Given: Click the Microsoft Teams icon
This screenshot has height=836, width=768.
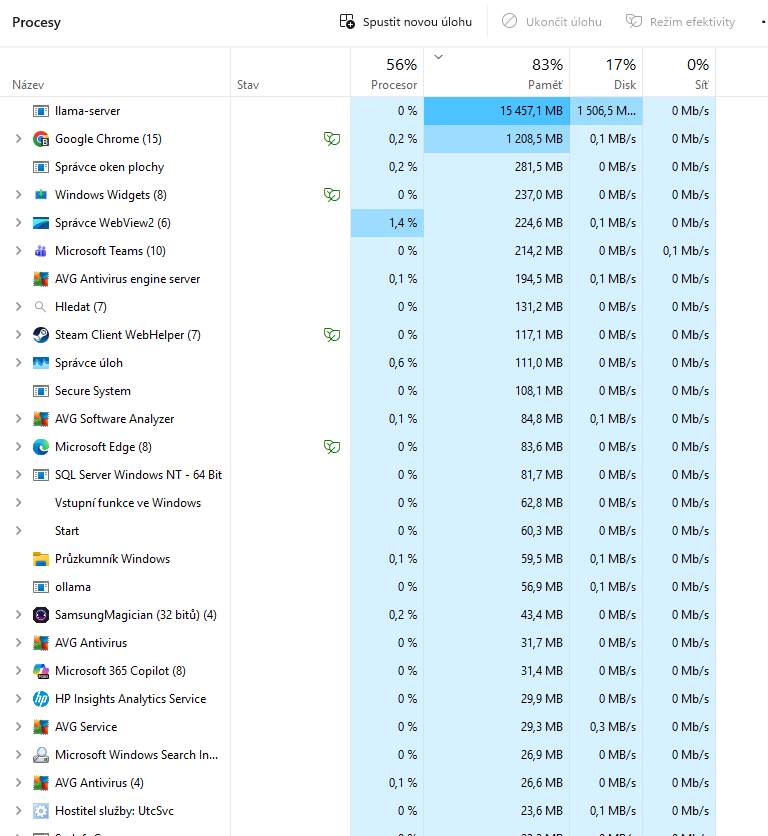Looking at the screenshot, I should coord(41,251).
